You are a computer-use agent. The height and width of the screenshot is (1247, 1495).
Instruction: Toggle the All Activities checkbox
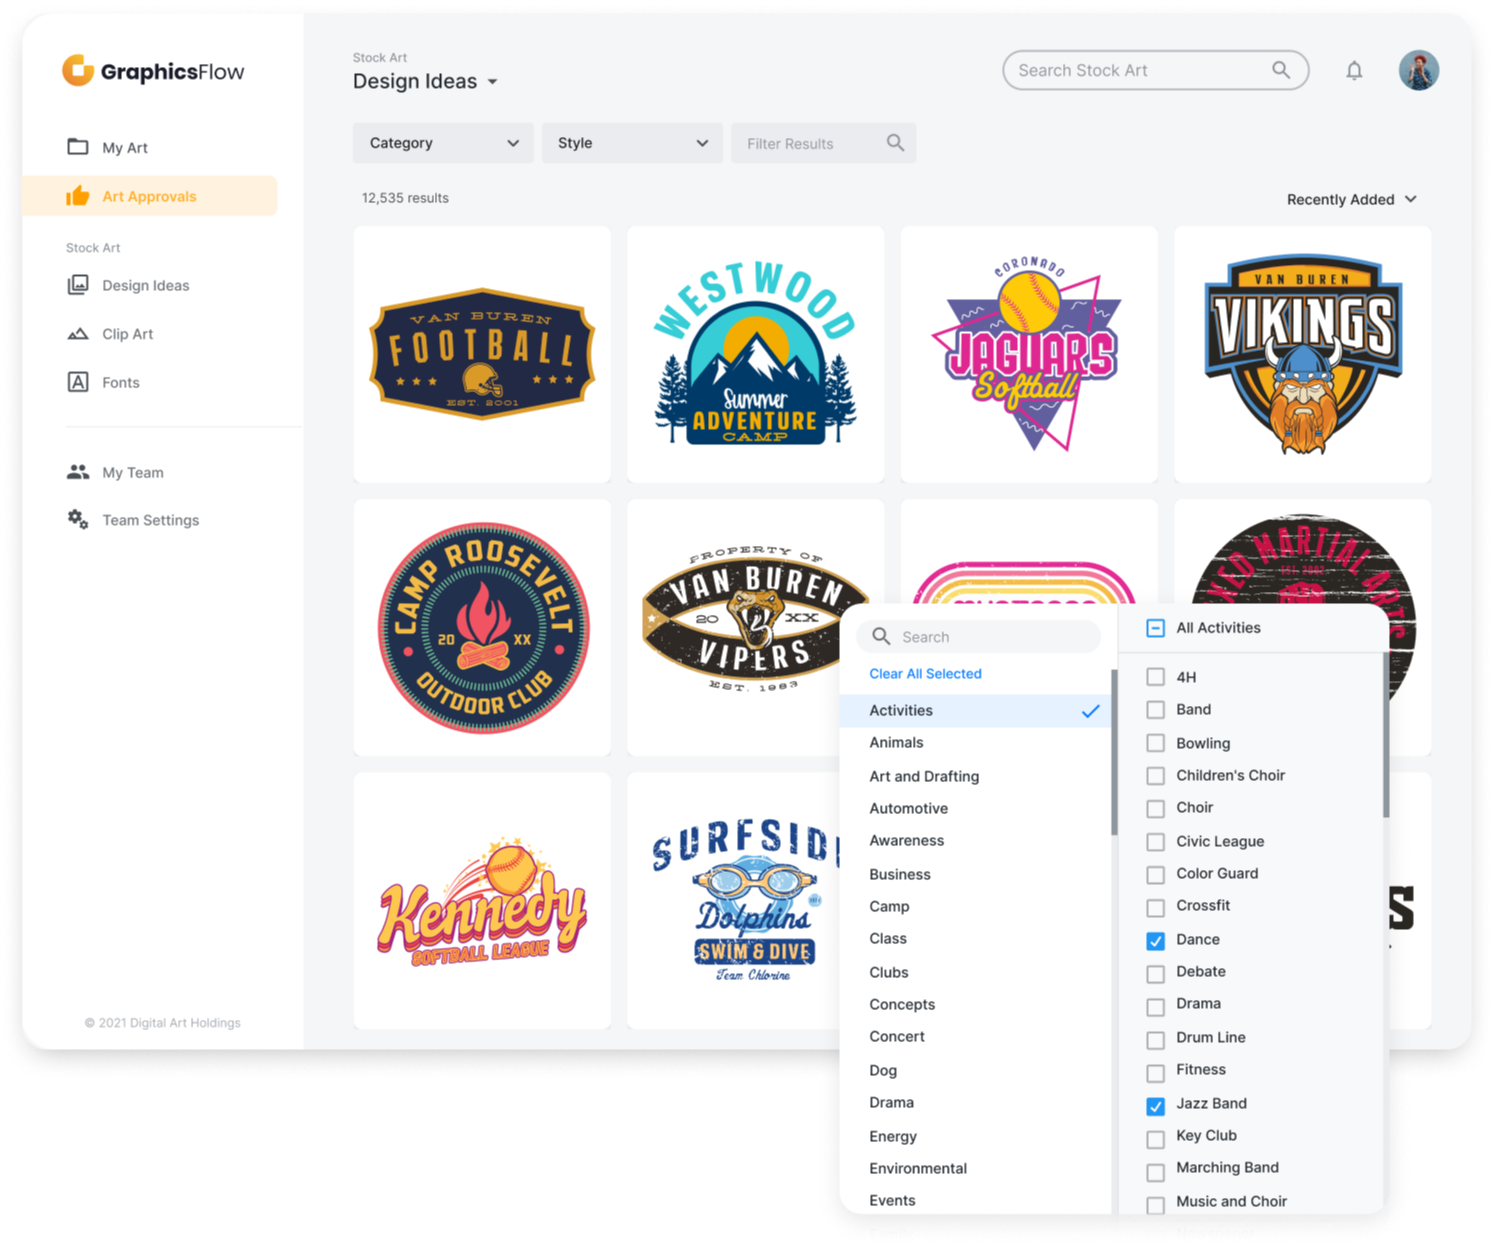1155,628
